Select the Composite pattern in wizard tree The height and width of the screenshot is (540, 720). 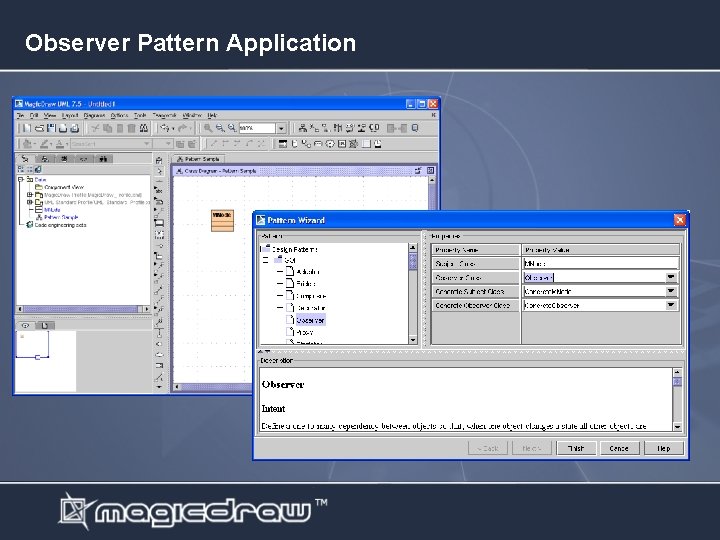tap(311, 296)
